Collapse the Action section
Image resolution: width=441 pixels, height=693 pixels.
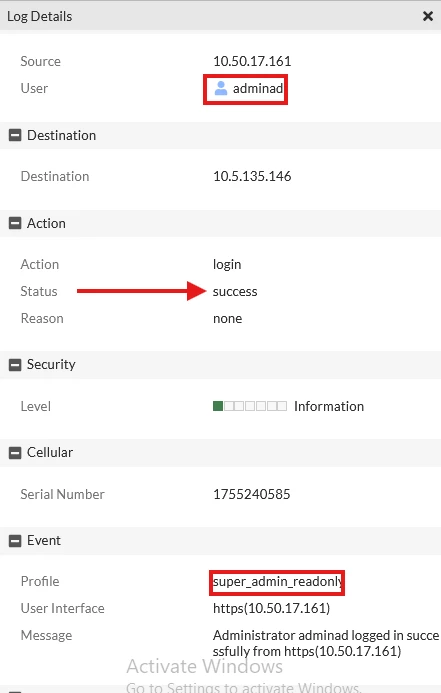pyautogui.click(x=15, y=223)
